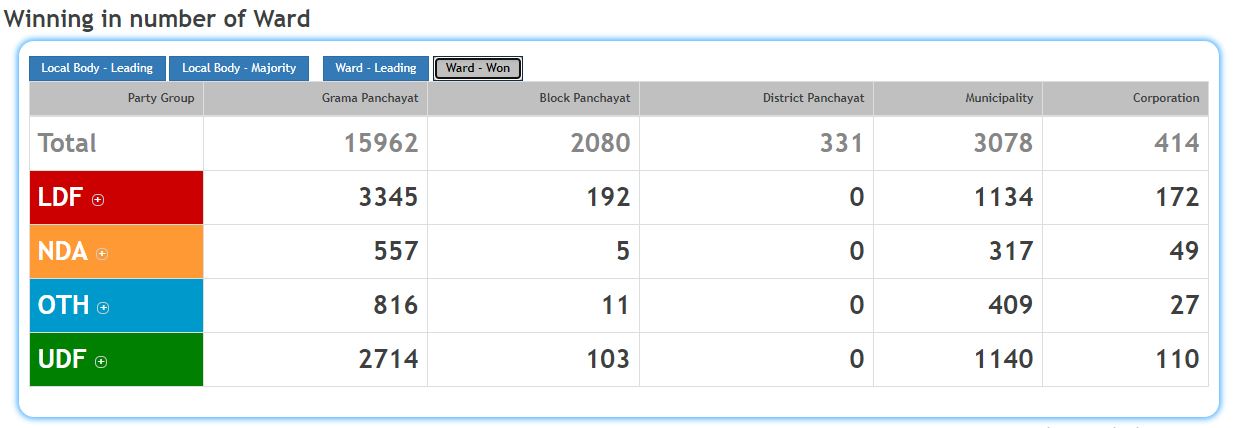This screenshot has height=428, width=1238.
Task: Click the green UDF party label
Action: click(x=61, y=360)
